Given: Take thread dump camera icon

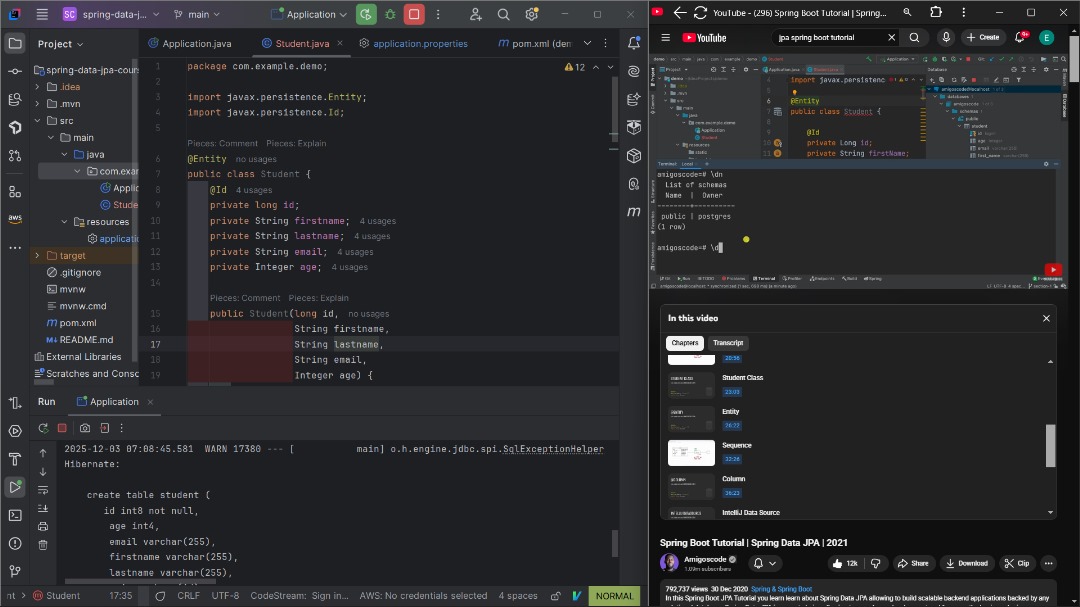Looking at the screenshot, I should [85, 428].
